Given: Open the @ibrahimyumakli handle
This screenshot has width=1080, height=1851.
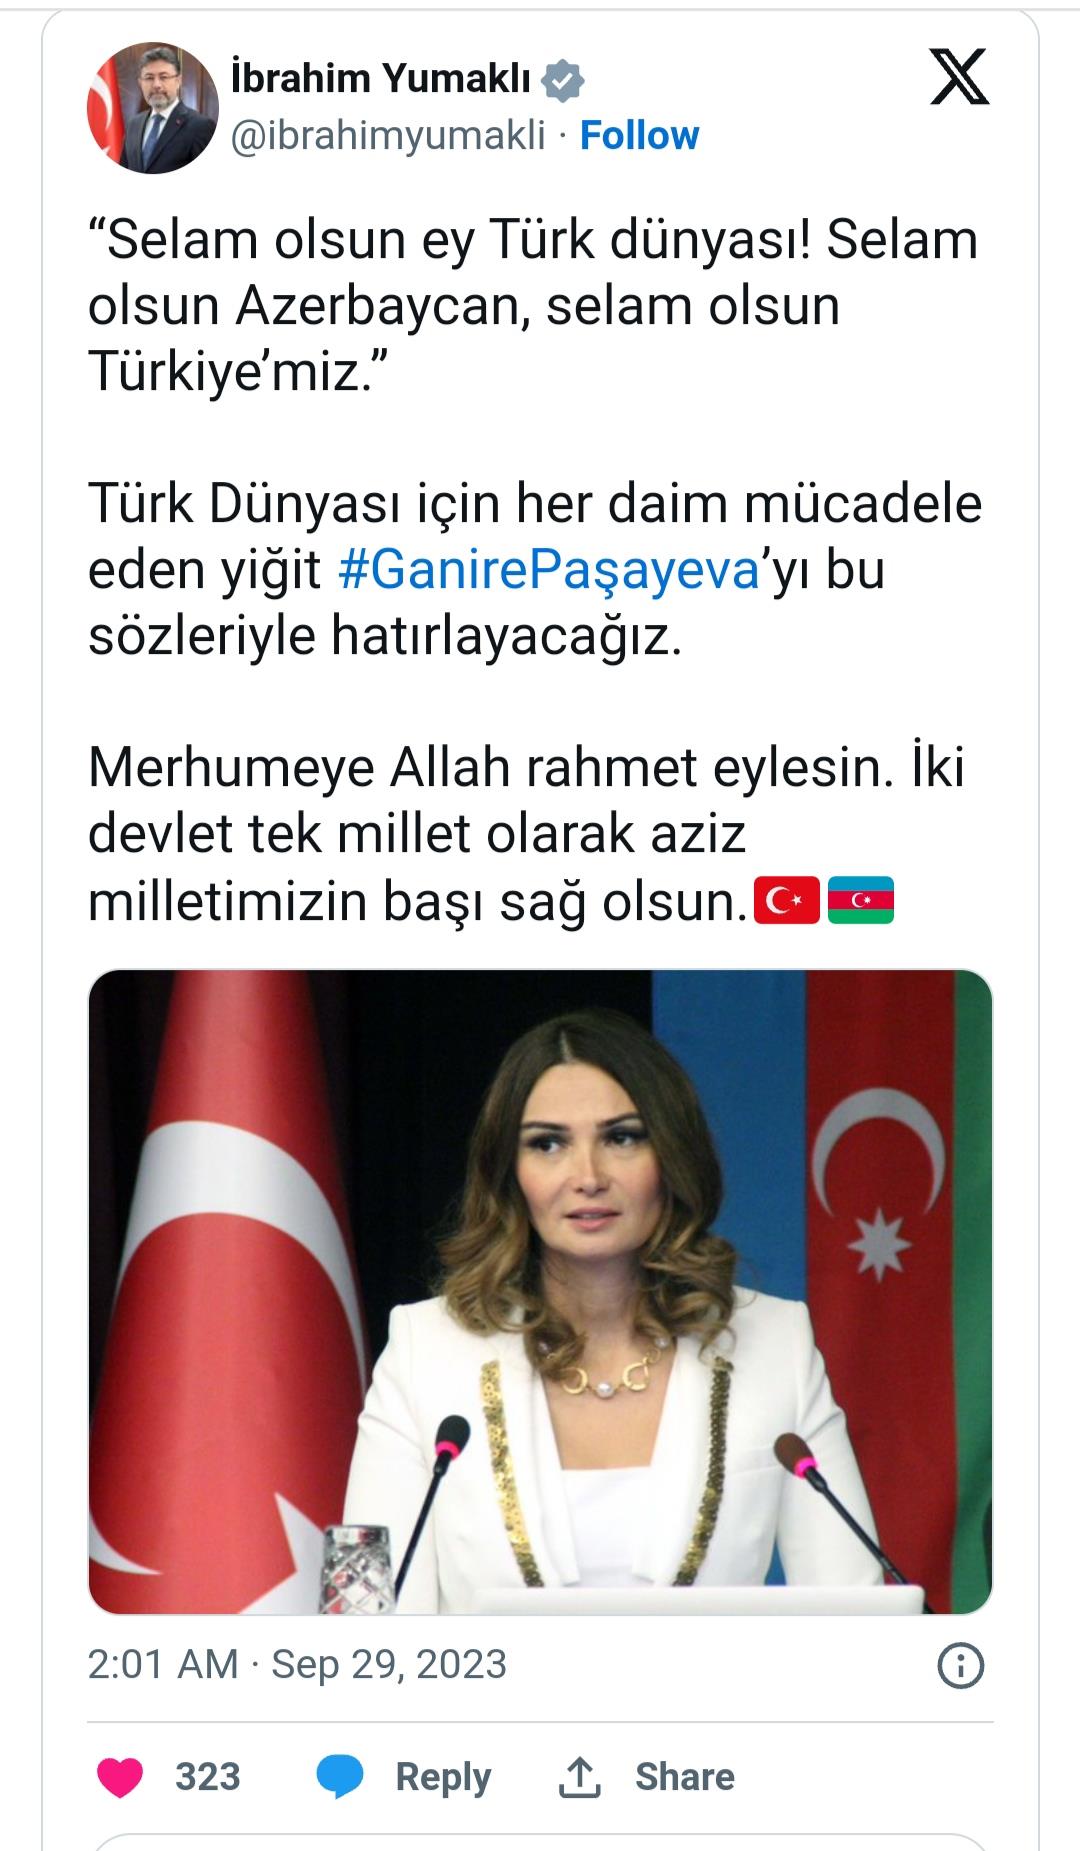Looking at the screenshot, I should [x=388, y=136].
